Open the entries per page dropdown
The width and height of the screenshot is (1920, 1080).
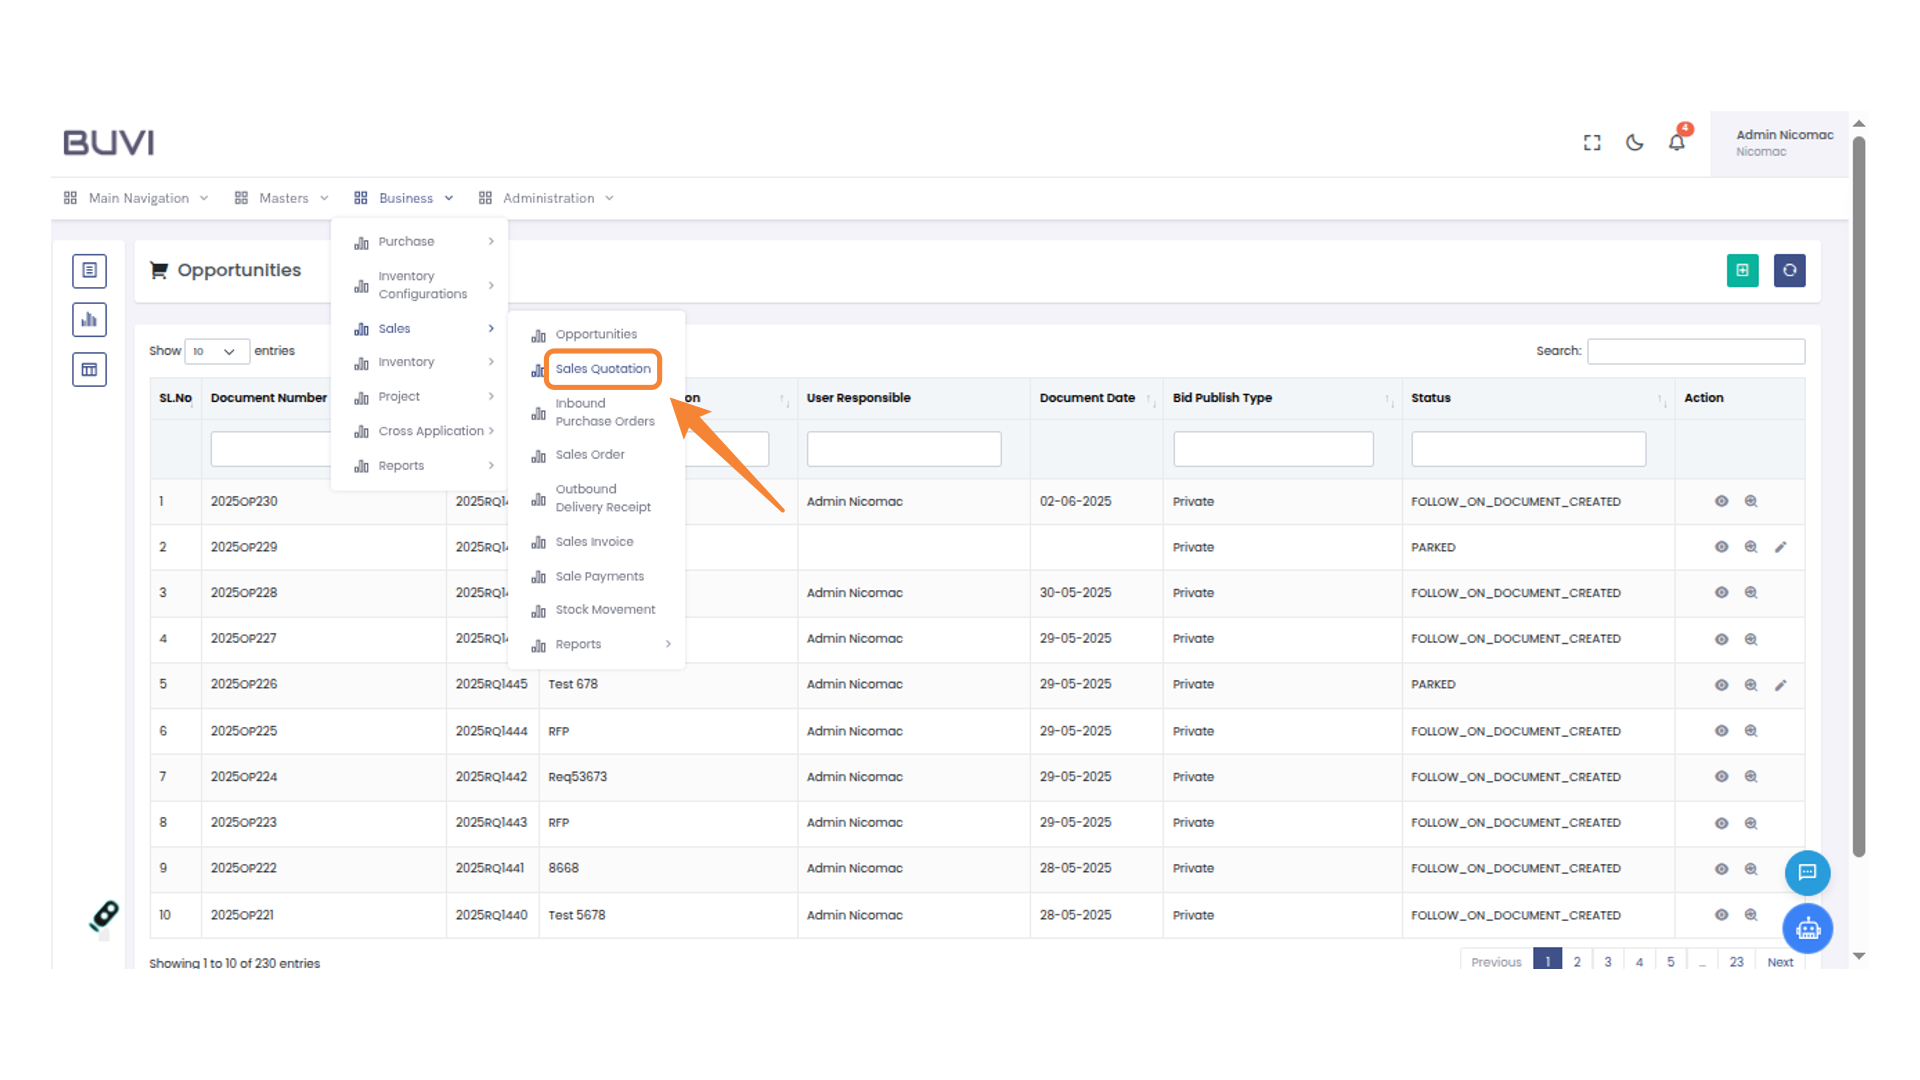[216, 351]
